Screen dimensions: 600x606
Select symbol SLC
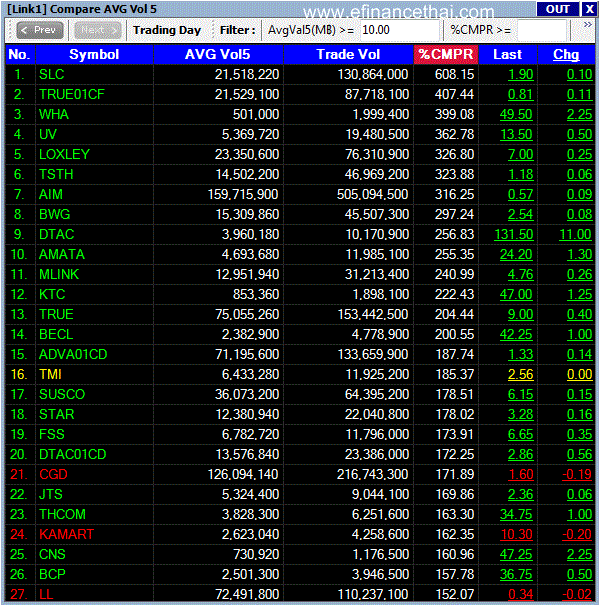(x=51, y=74)
